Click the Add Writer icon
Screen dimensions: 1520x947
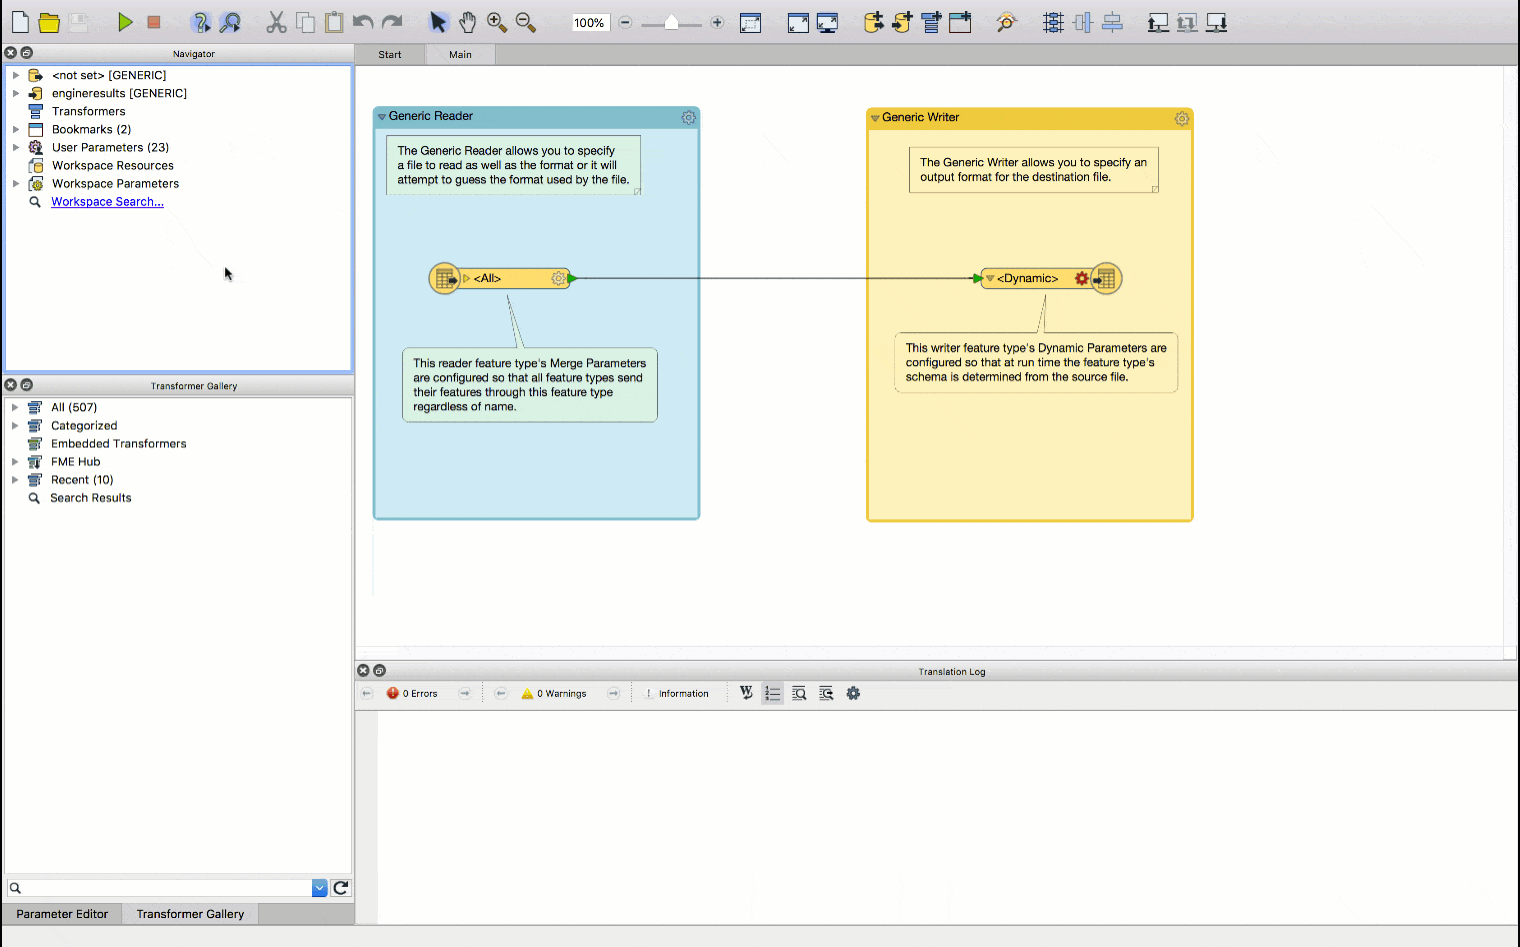(902, 22)
